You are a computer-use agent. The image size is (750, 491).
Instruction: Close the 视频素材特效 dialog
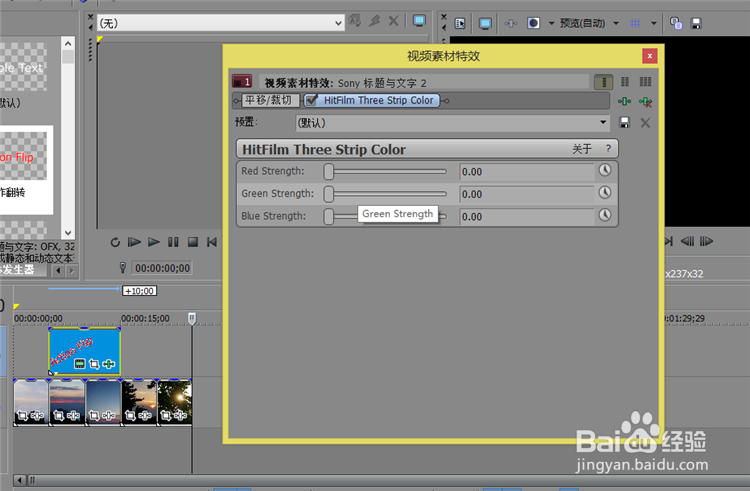tap(650, 56)
